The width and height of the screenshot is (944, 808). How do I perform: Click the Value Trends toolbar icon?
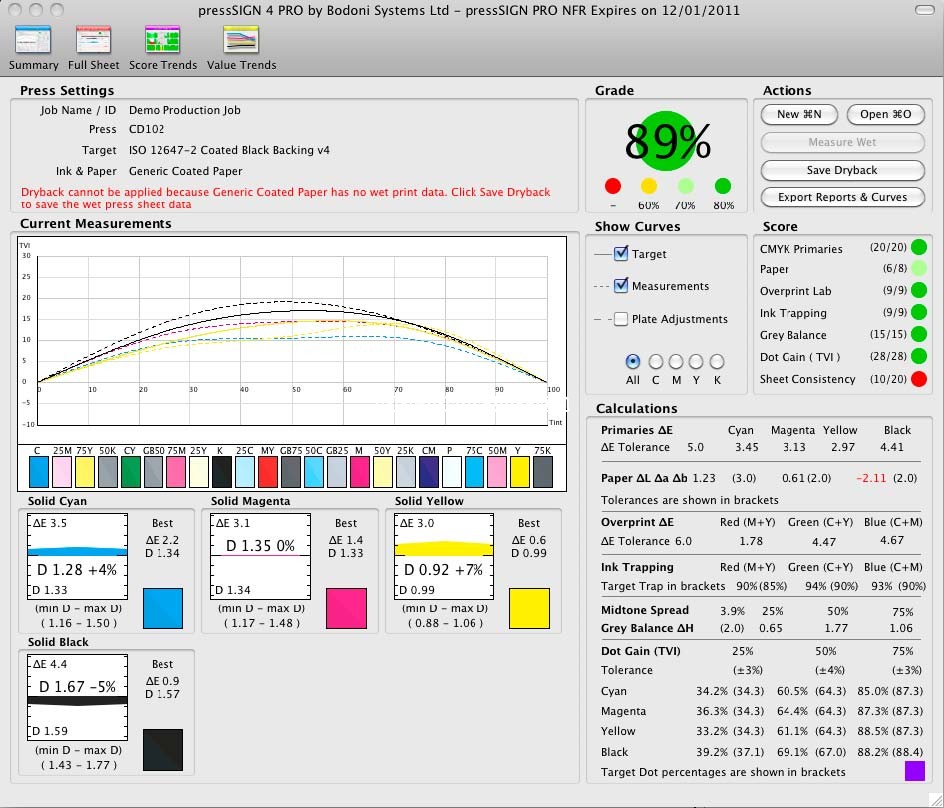click(241, 40)
